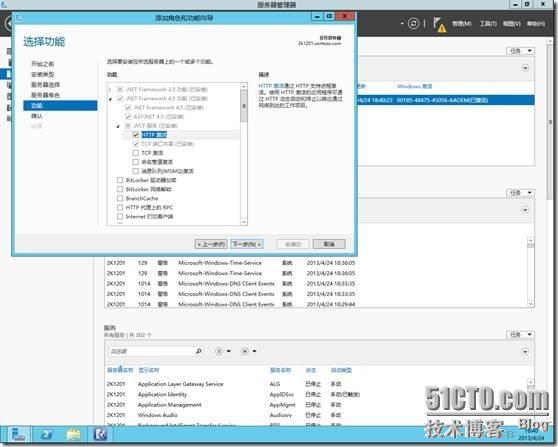Click the magnifier icon in services filter box
Screen dimensions: 558x447
[199, 351]
